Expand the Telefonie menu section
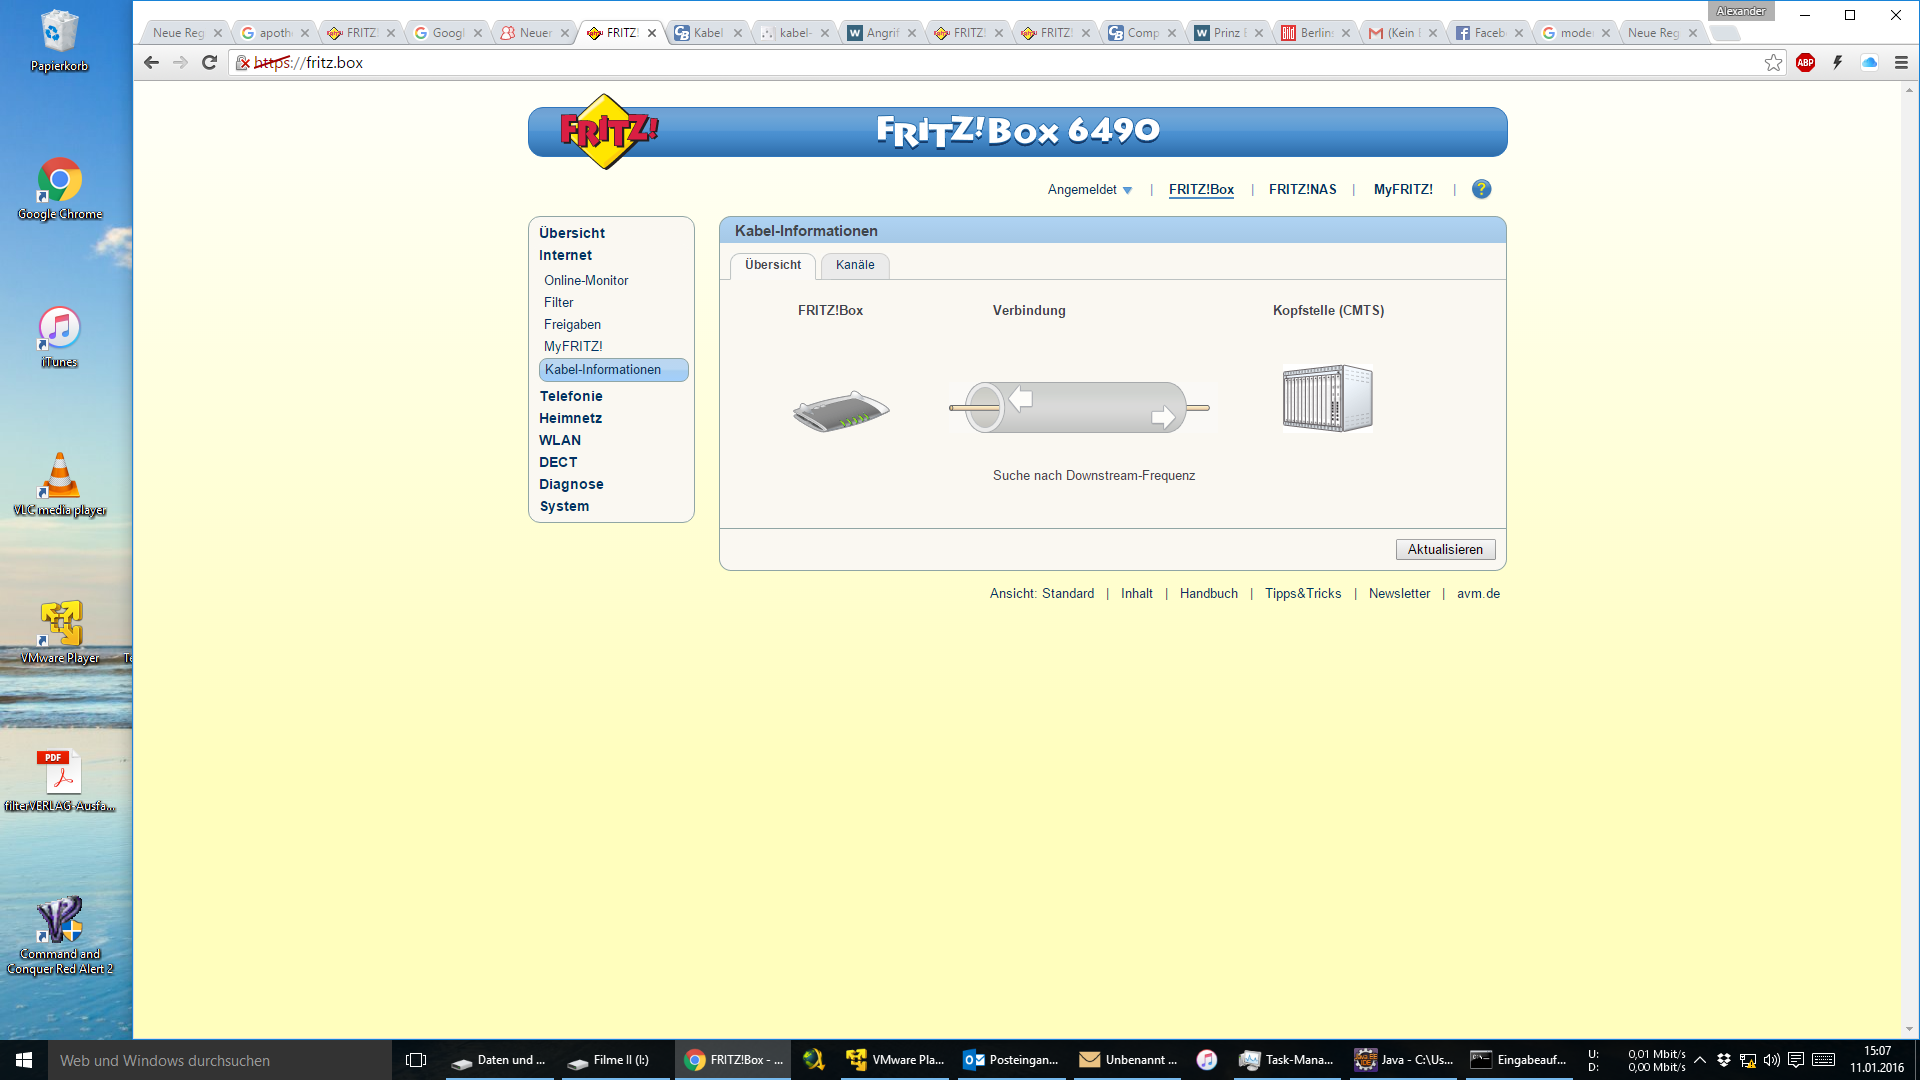The height and width of the screenshot is (1080, 1920). coord(570,396)
